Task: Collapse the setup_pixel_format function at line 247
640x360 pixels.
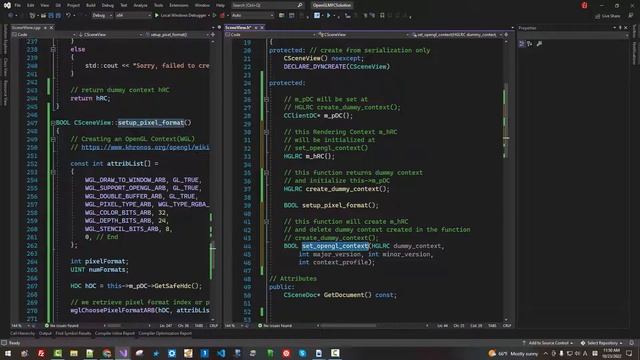Action: [53, 123]
